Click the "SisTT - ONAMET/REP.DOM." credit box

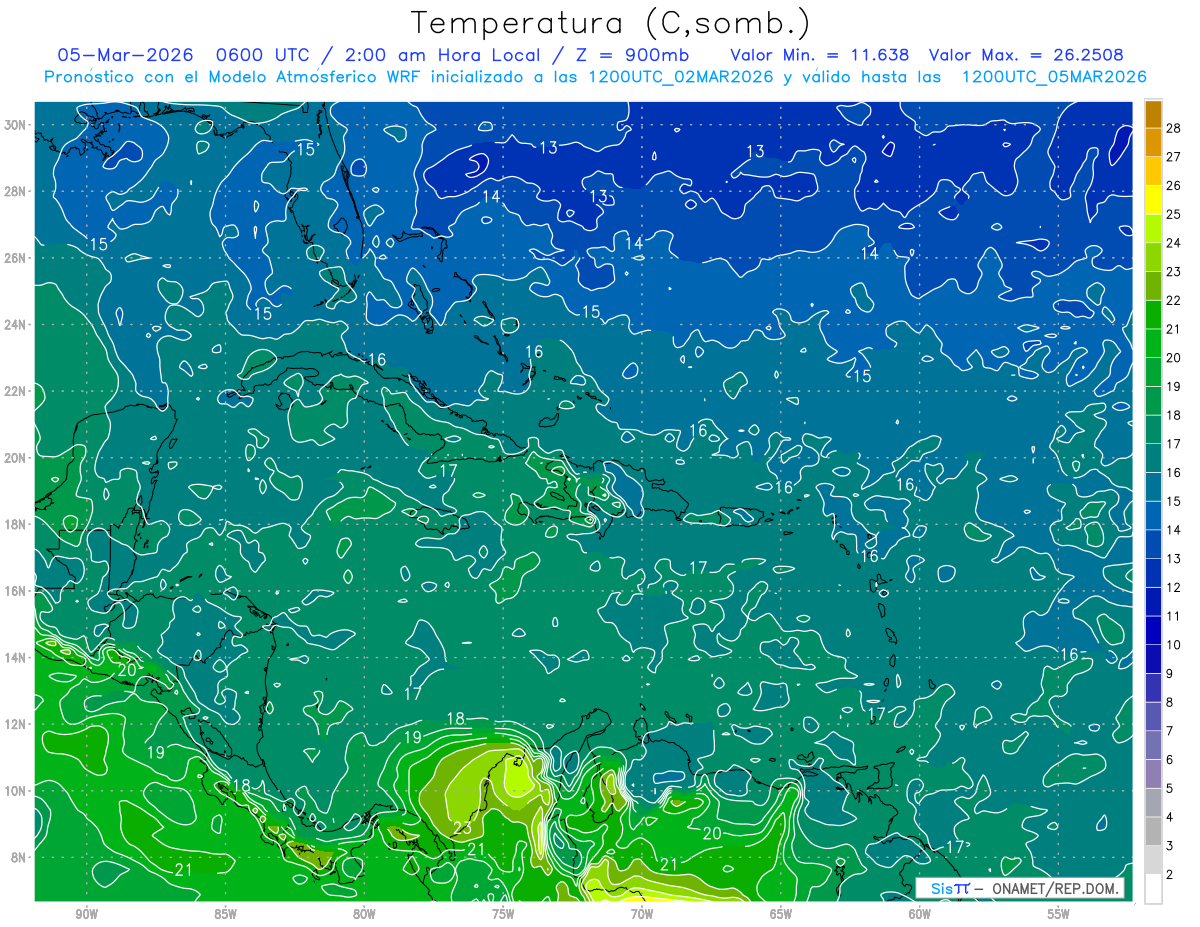click(1020, 888)
